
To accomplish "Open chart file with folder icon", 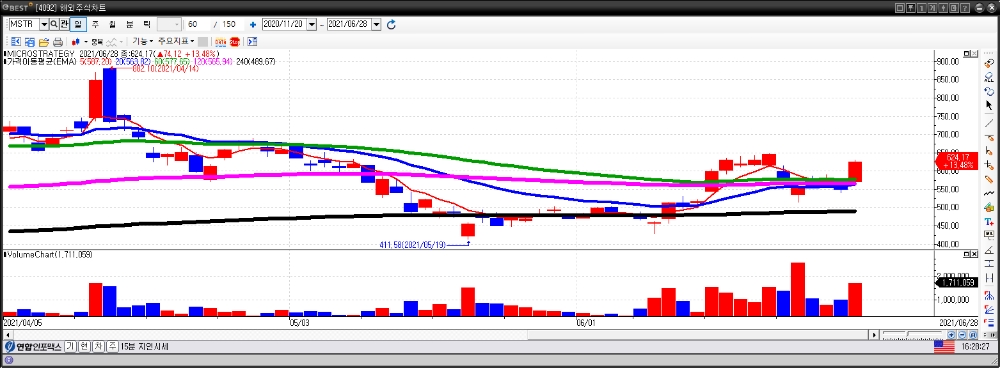I will pyautogui.click(x=43, y=41).
